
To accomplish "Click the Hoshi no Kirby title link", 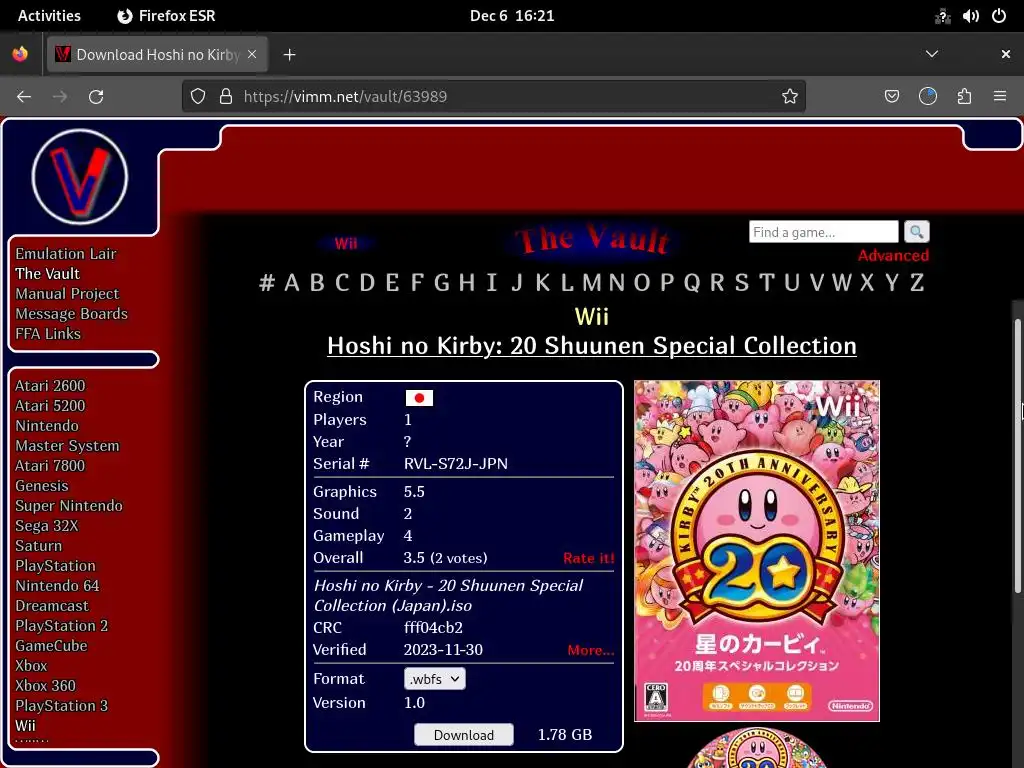I will 592,345.
